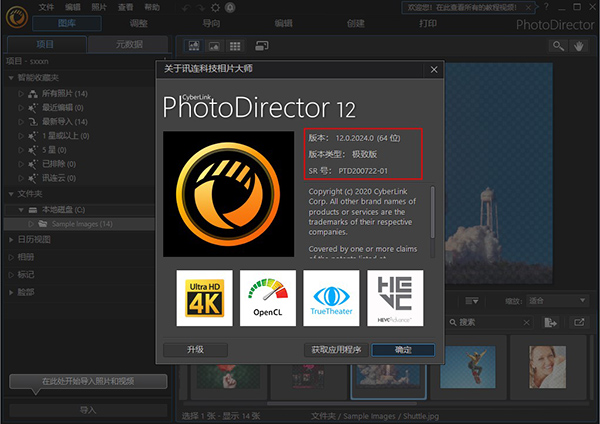The width and height of the screenshot is (600, 424).
Task: Clear the search field X
Action: tap(527, 323)
